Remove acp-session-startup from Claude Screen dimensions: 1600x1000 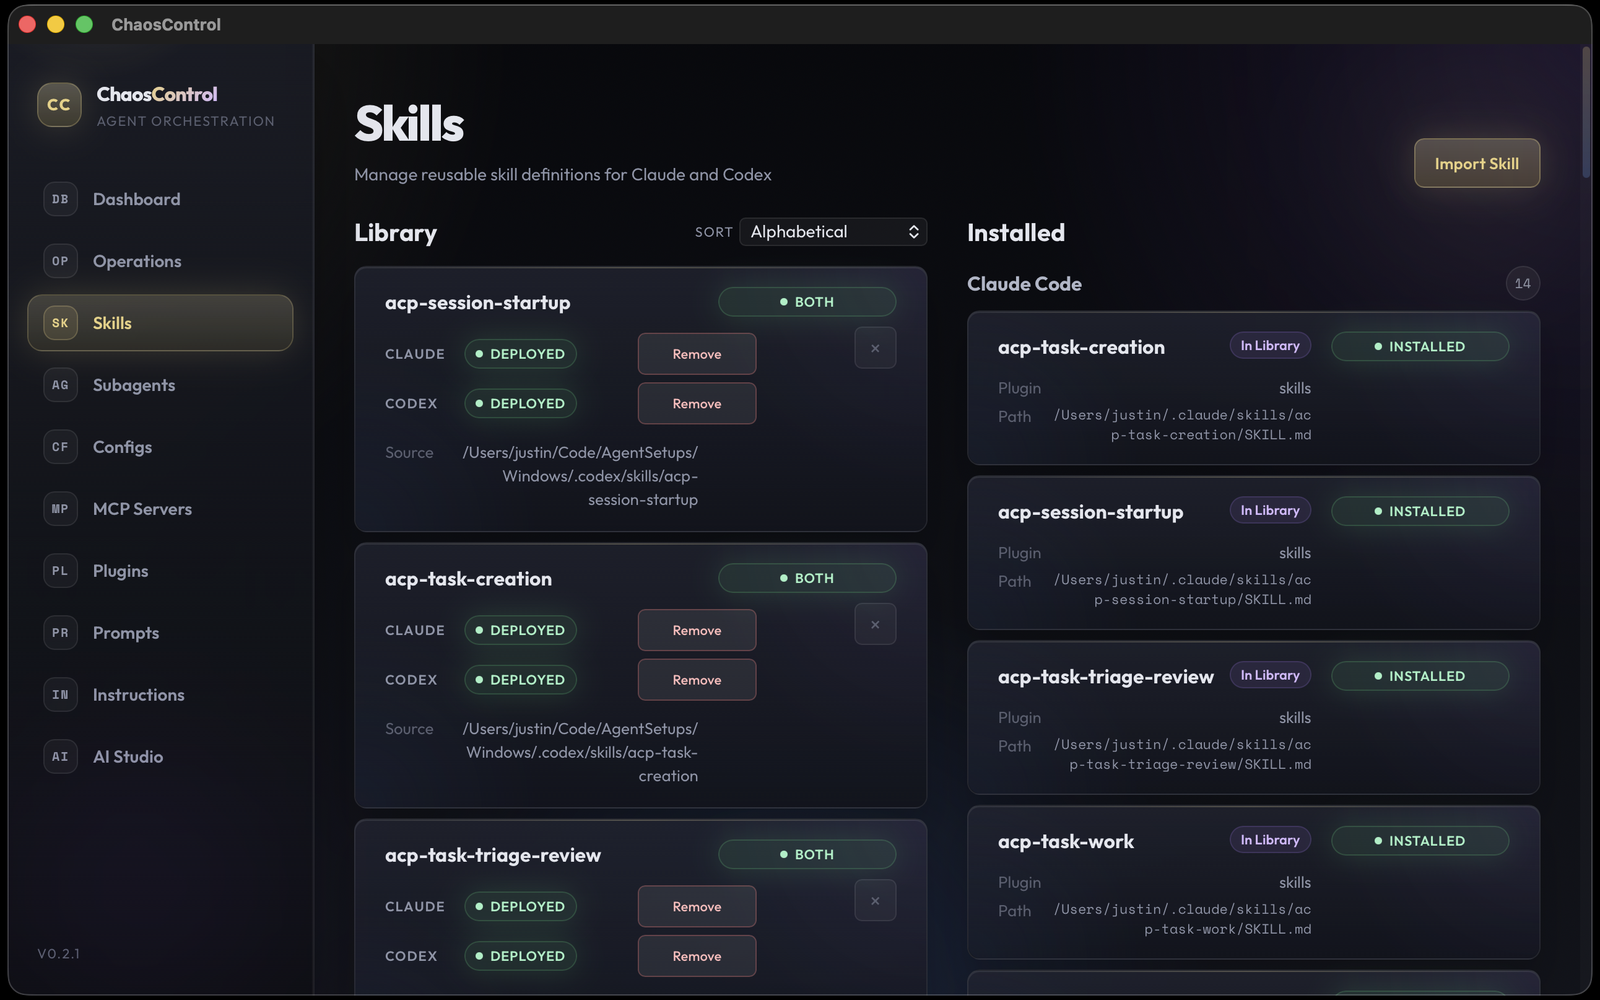(697, 354)
